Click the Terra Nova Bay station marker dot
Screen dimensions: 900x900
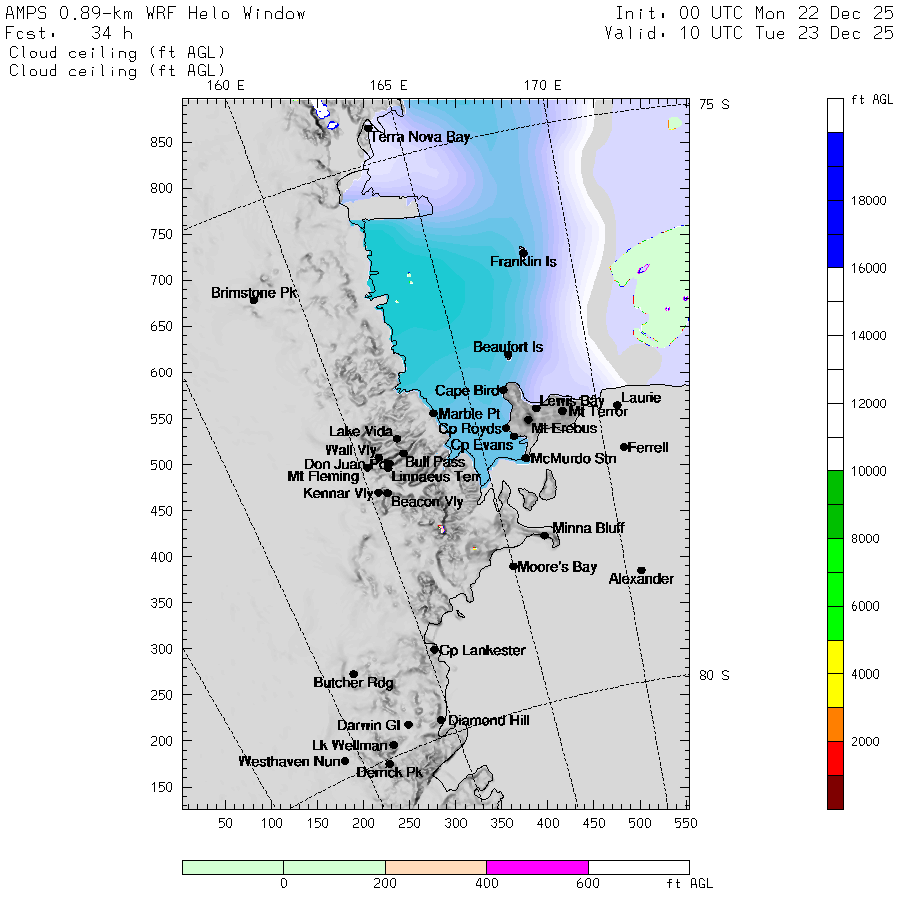368,127
